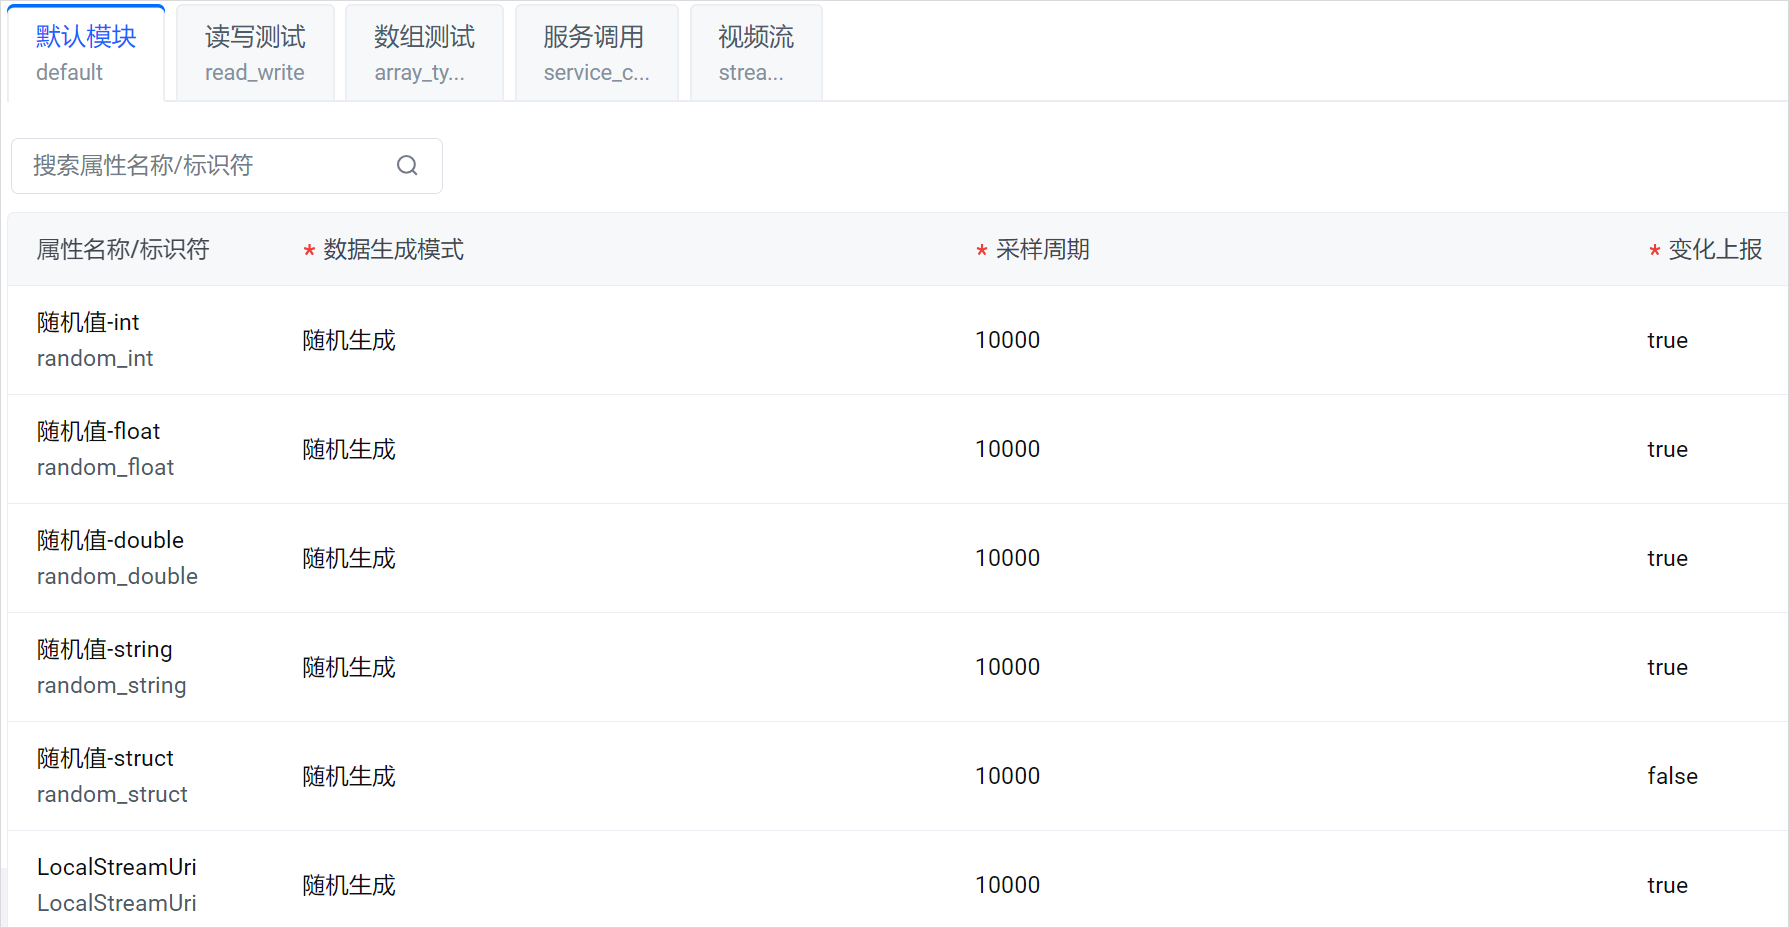The width and height of the screenshot is (1789, 928).
Task: Select the random_struct identifier text
Action: tap(112, 794)
